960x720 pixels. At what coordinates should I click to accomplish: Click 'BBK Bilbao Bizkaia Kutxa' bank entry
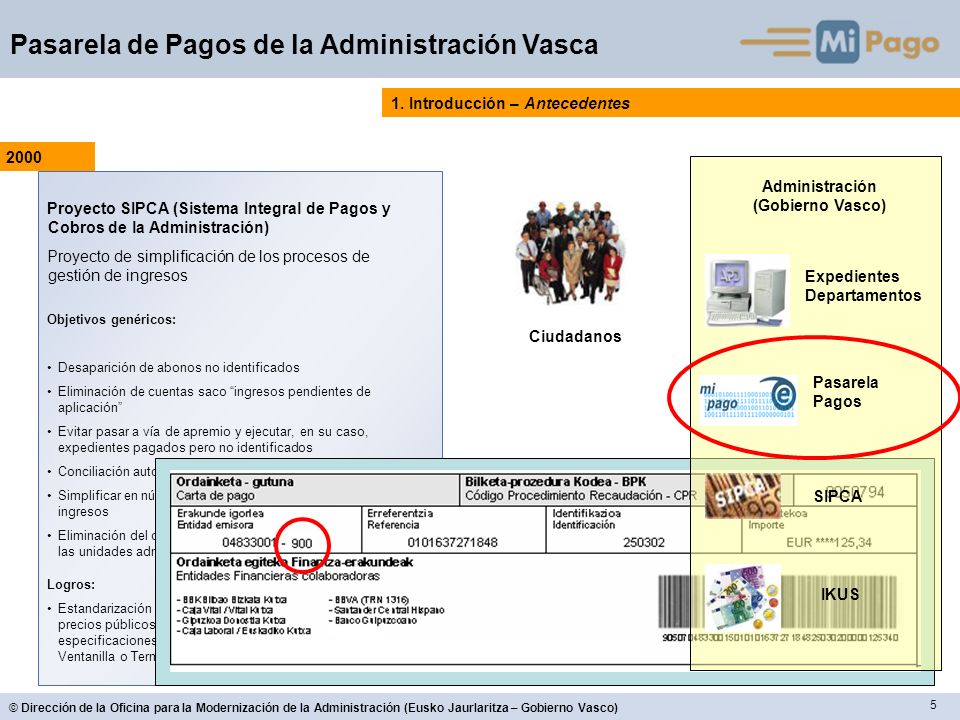click(x=231, y=600)
